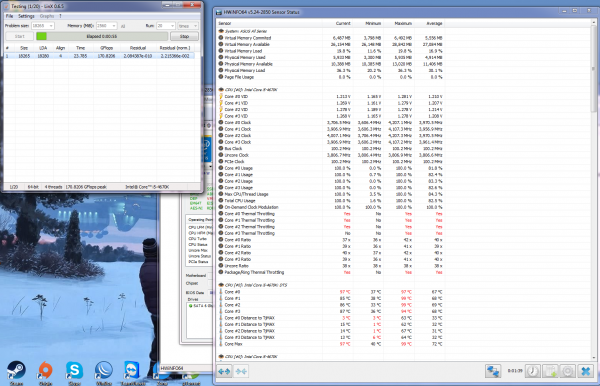
Task: Select Core Max temperature icon
Action: click(x=221, y=344)
